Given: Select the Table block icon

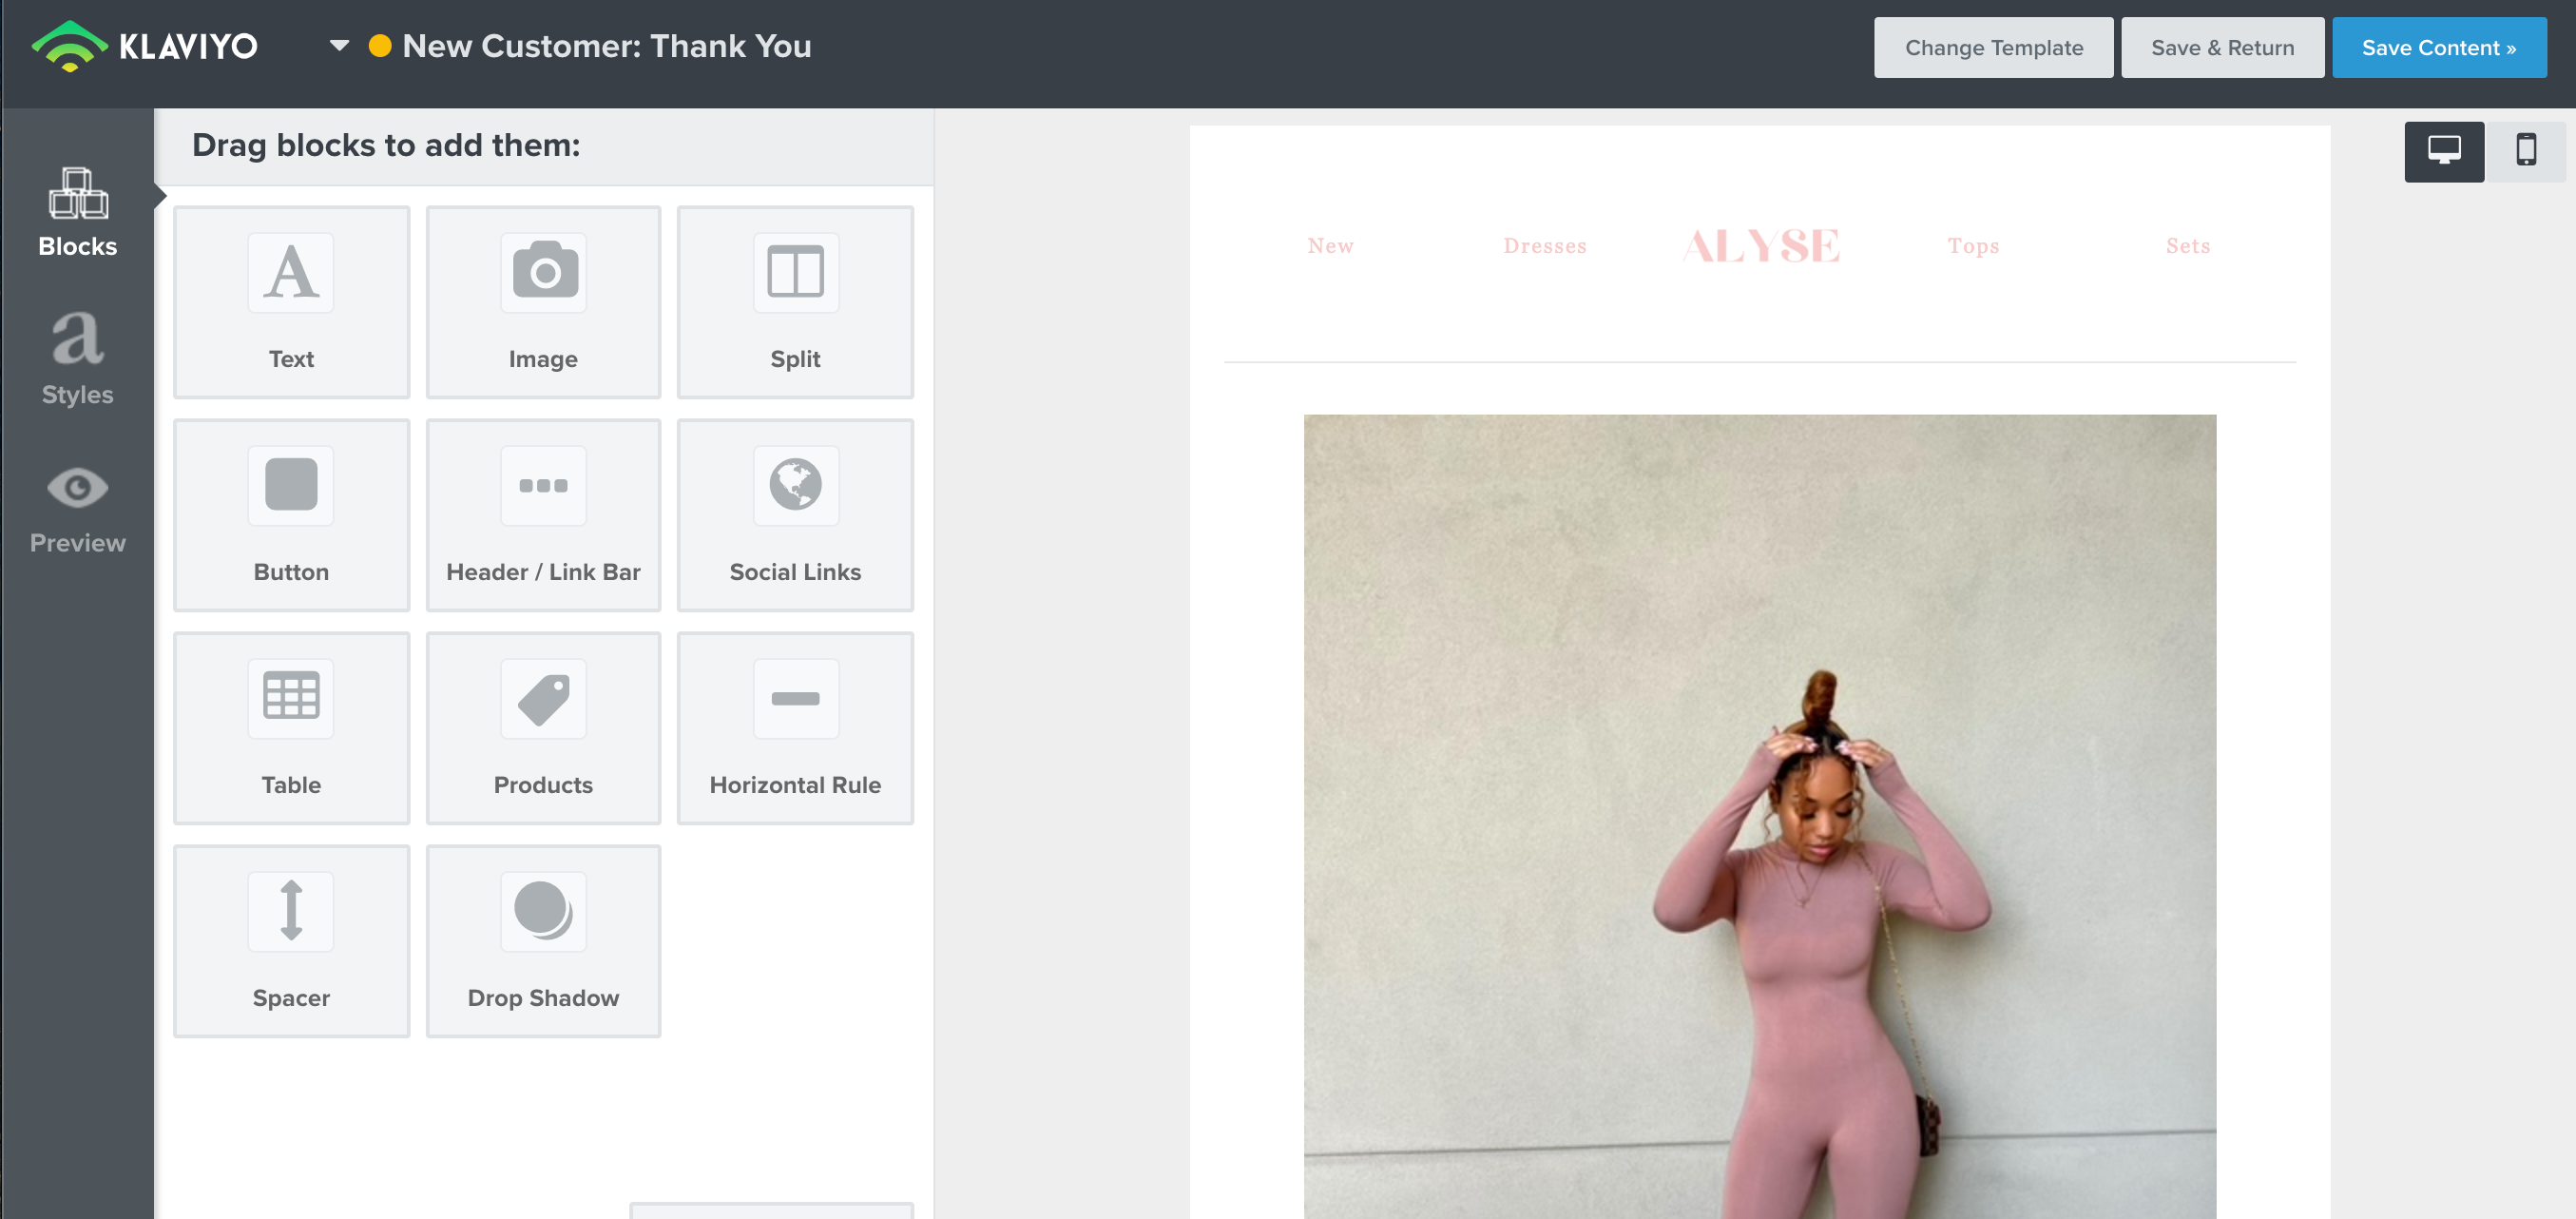Looking at the screenshot, I should tap(291, 697).
